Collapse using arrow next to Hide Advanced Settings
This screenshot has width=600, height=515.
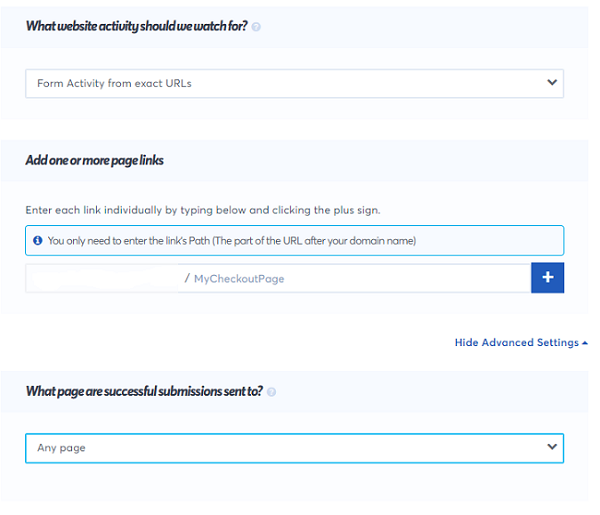[x=584, y=343]
